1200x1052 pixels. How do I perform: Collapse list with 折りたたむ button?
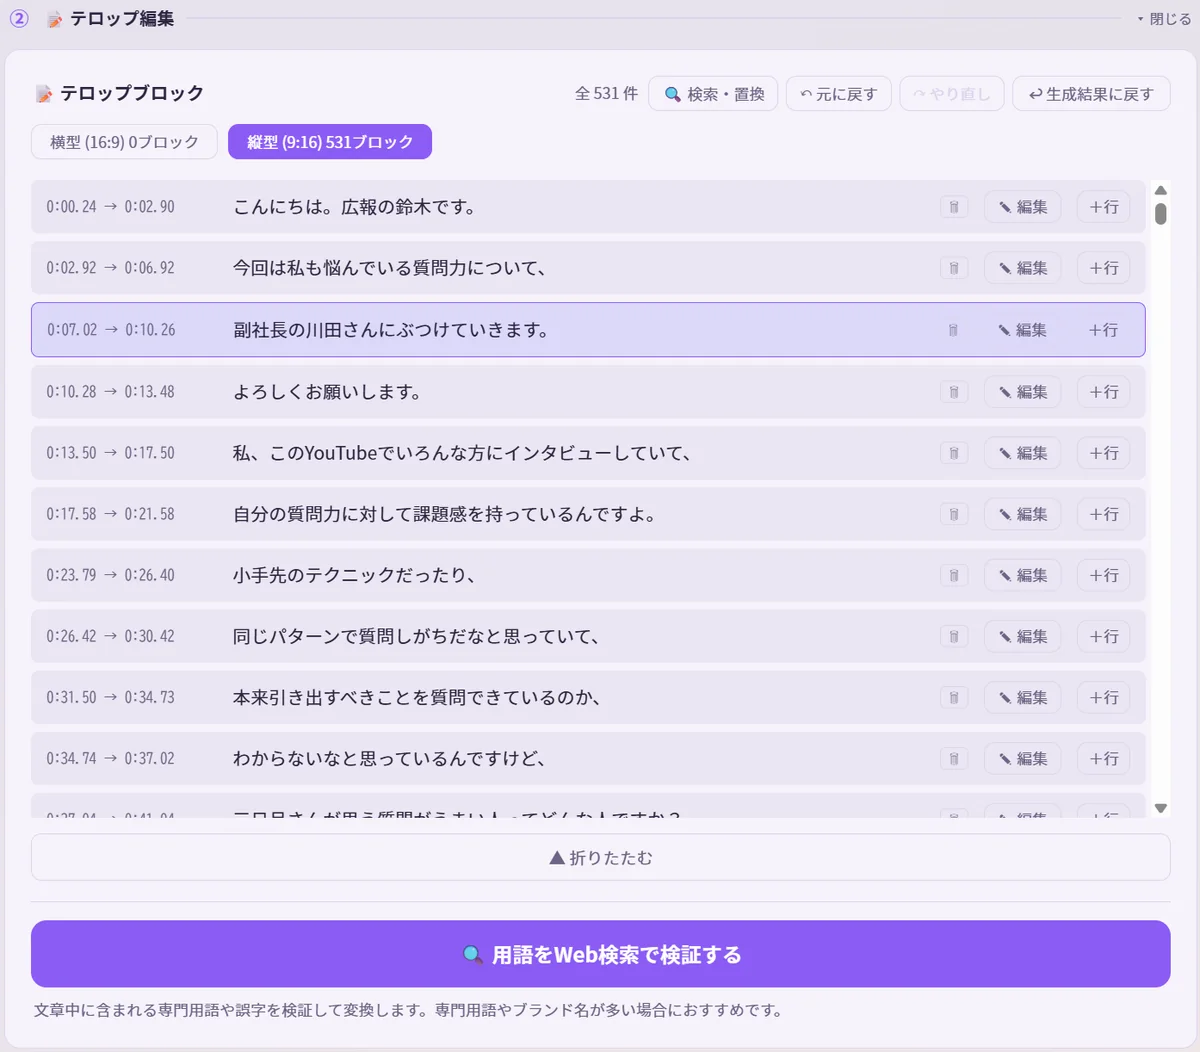click(x=600, y=858)
